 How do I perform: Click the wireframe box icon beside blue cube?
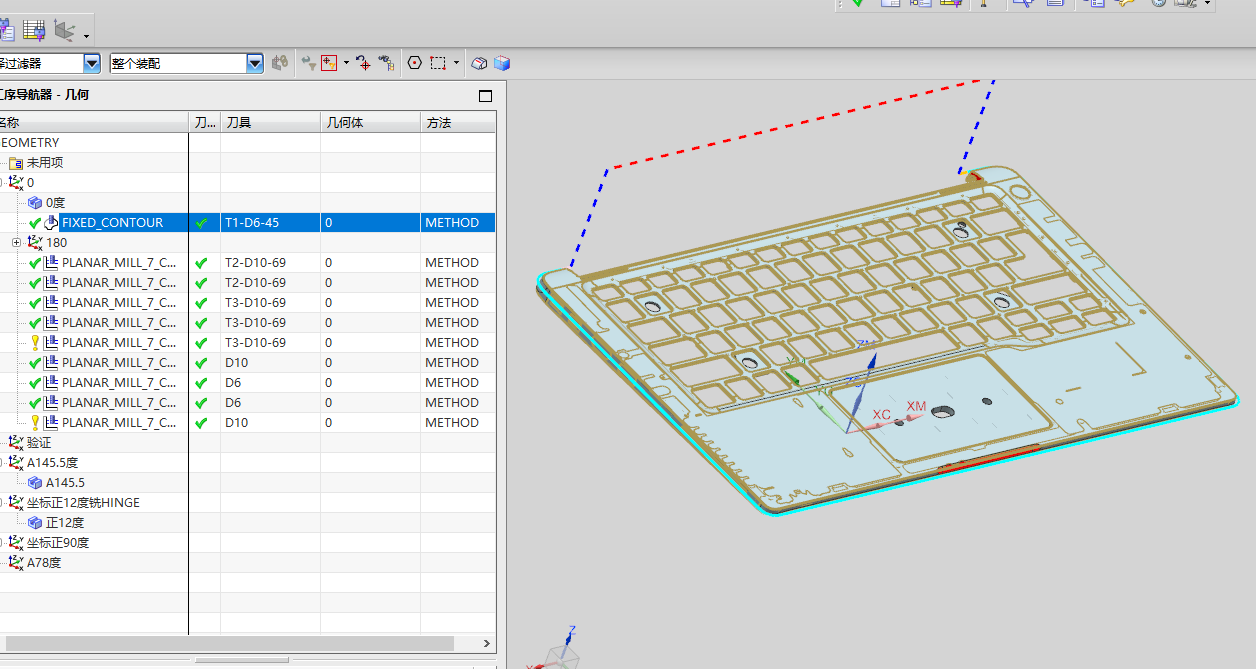pos(480,63)
